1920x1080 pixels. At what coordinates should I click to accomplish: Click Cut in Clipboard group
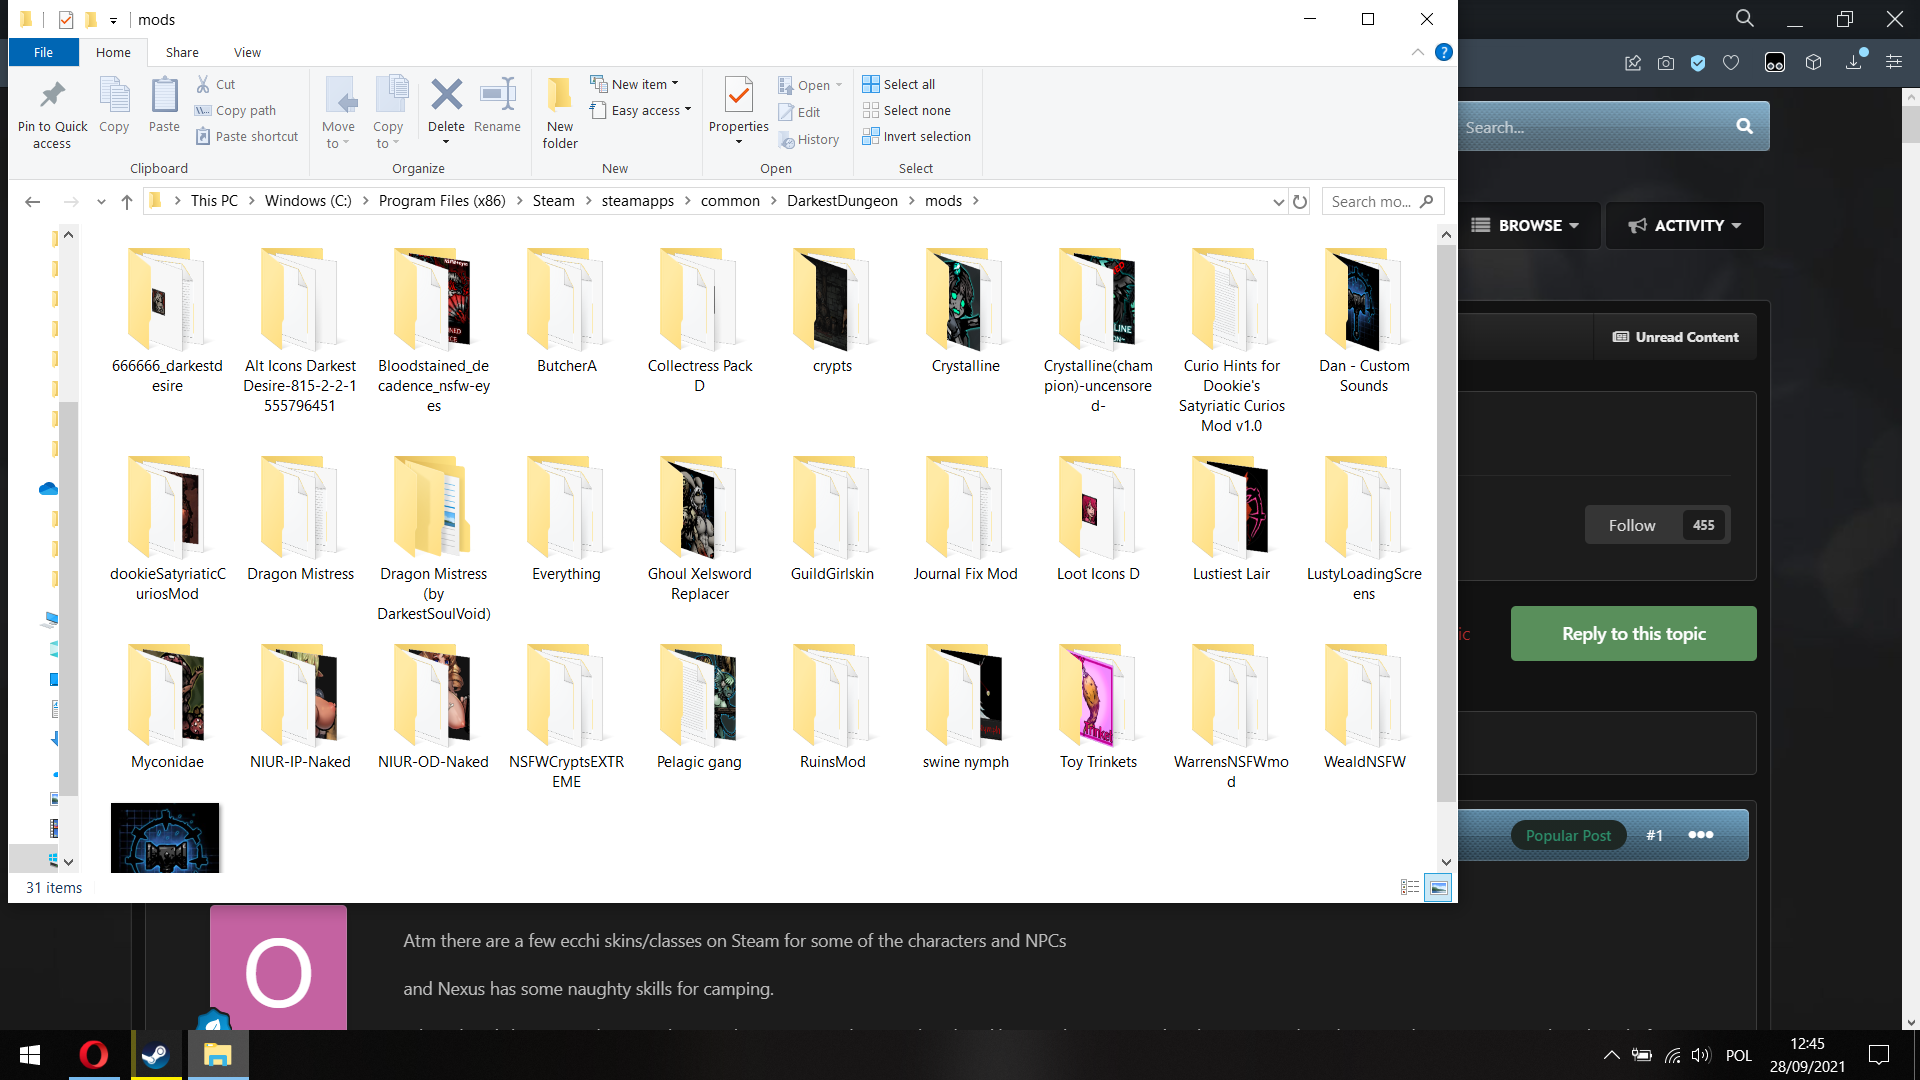[x=216, y=85]
